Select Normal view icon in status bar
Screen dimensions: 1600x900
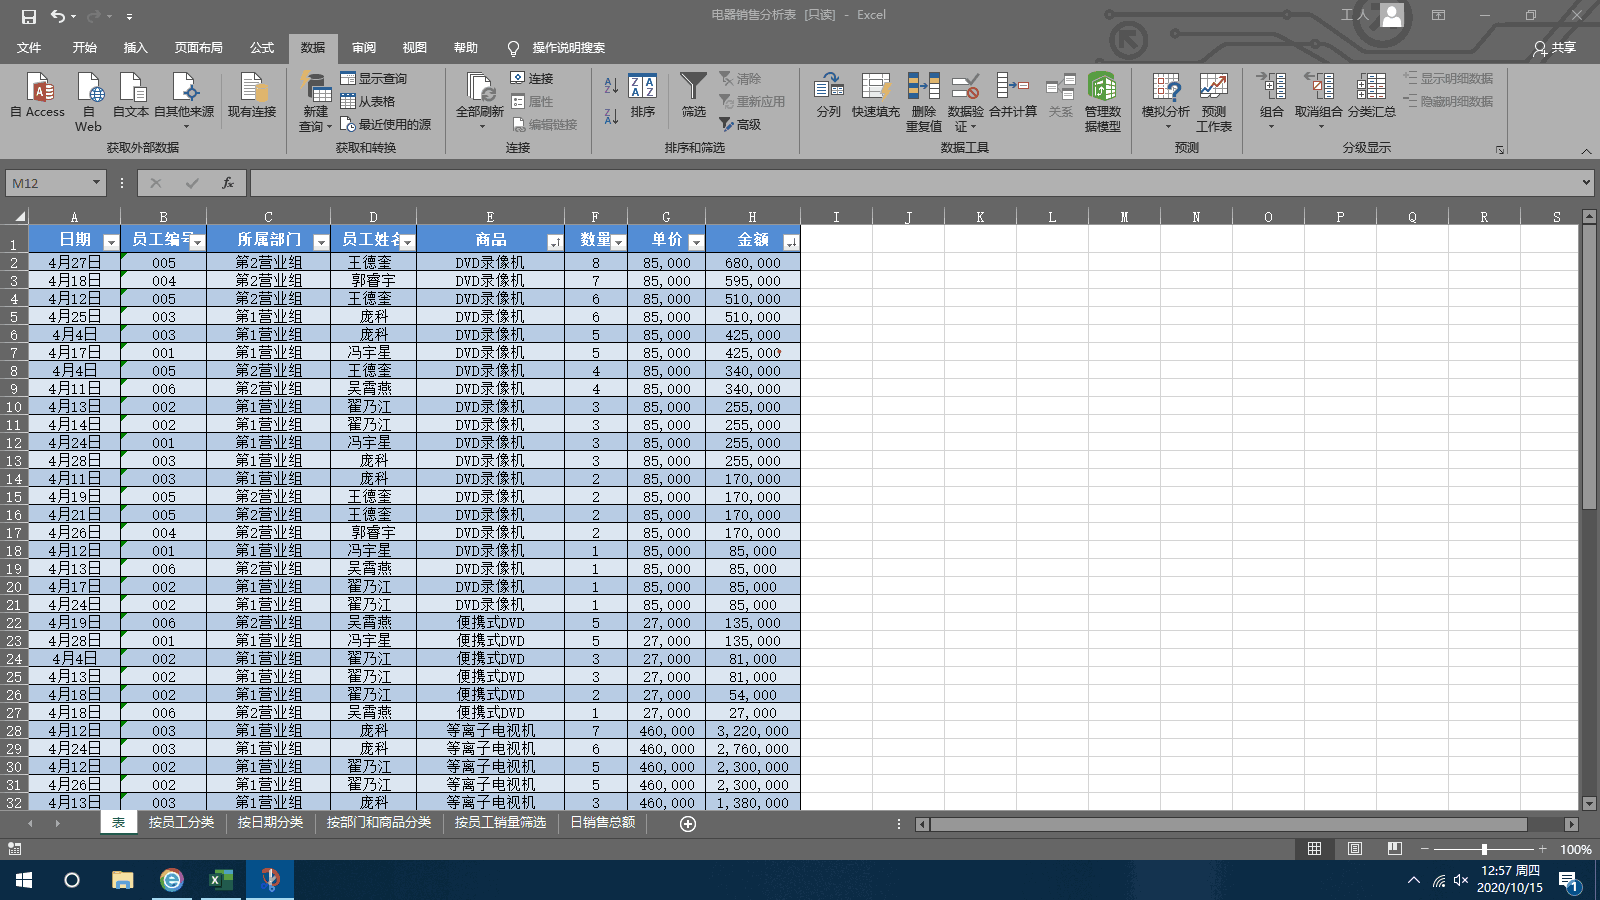click(1315, 849)
